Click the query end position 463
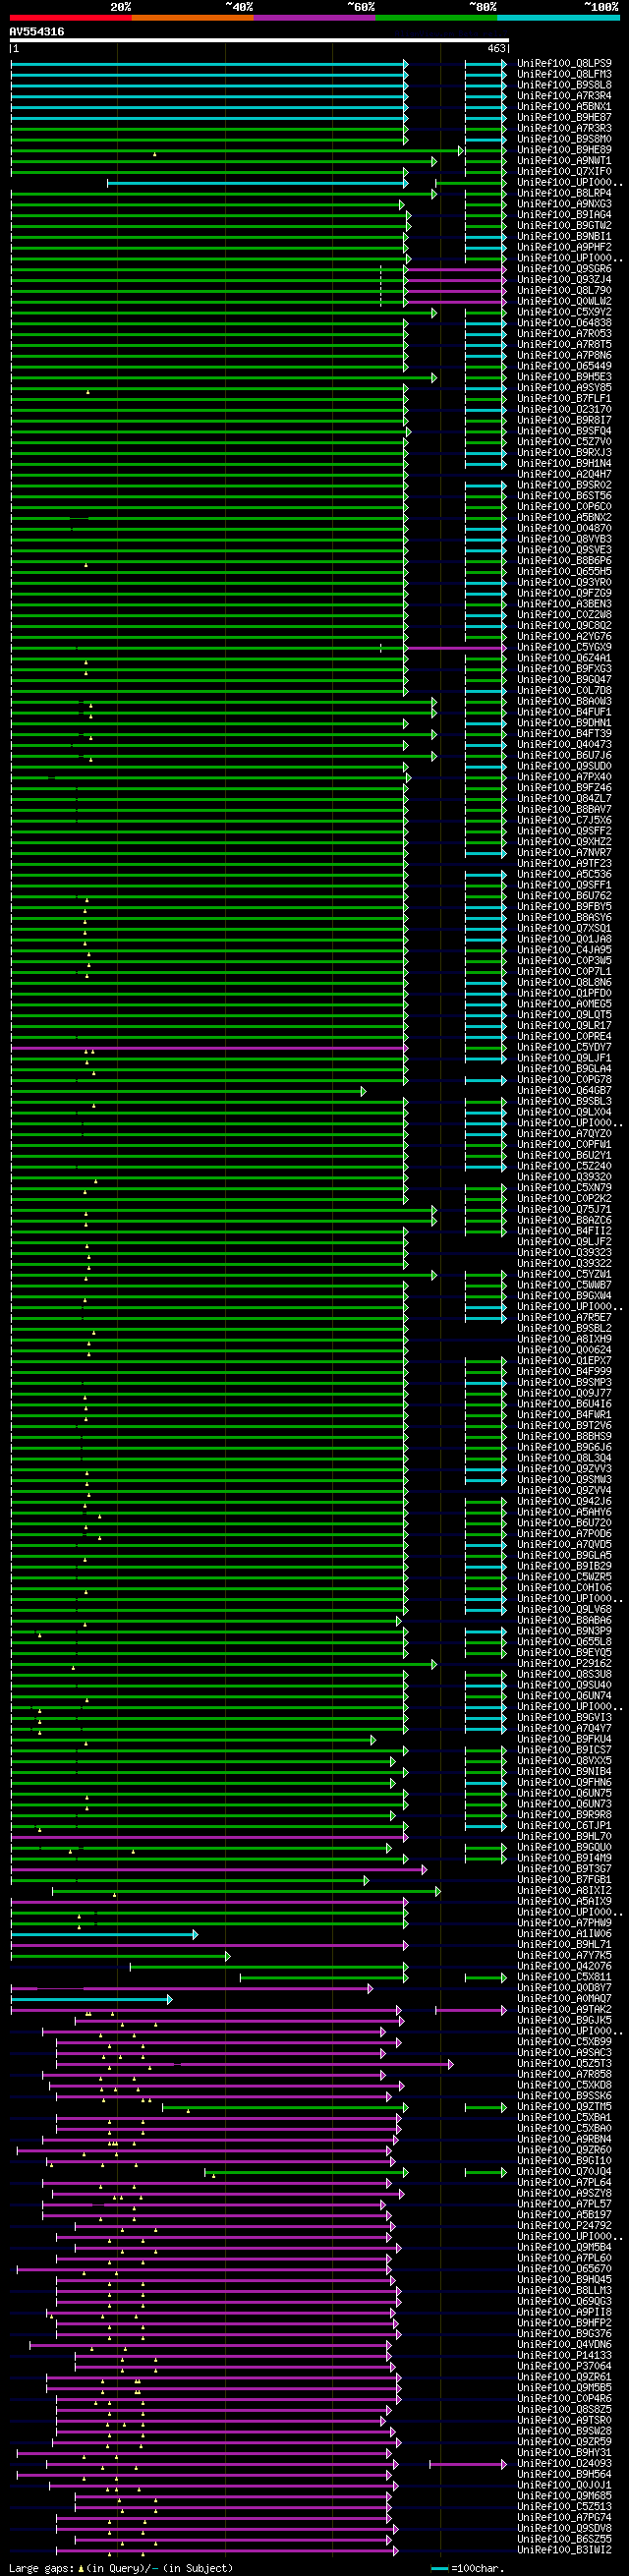The width and height of the screenshot is (629, 2576). pyautogui.click(x=497, y=48)
